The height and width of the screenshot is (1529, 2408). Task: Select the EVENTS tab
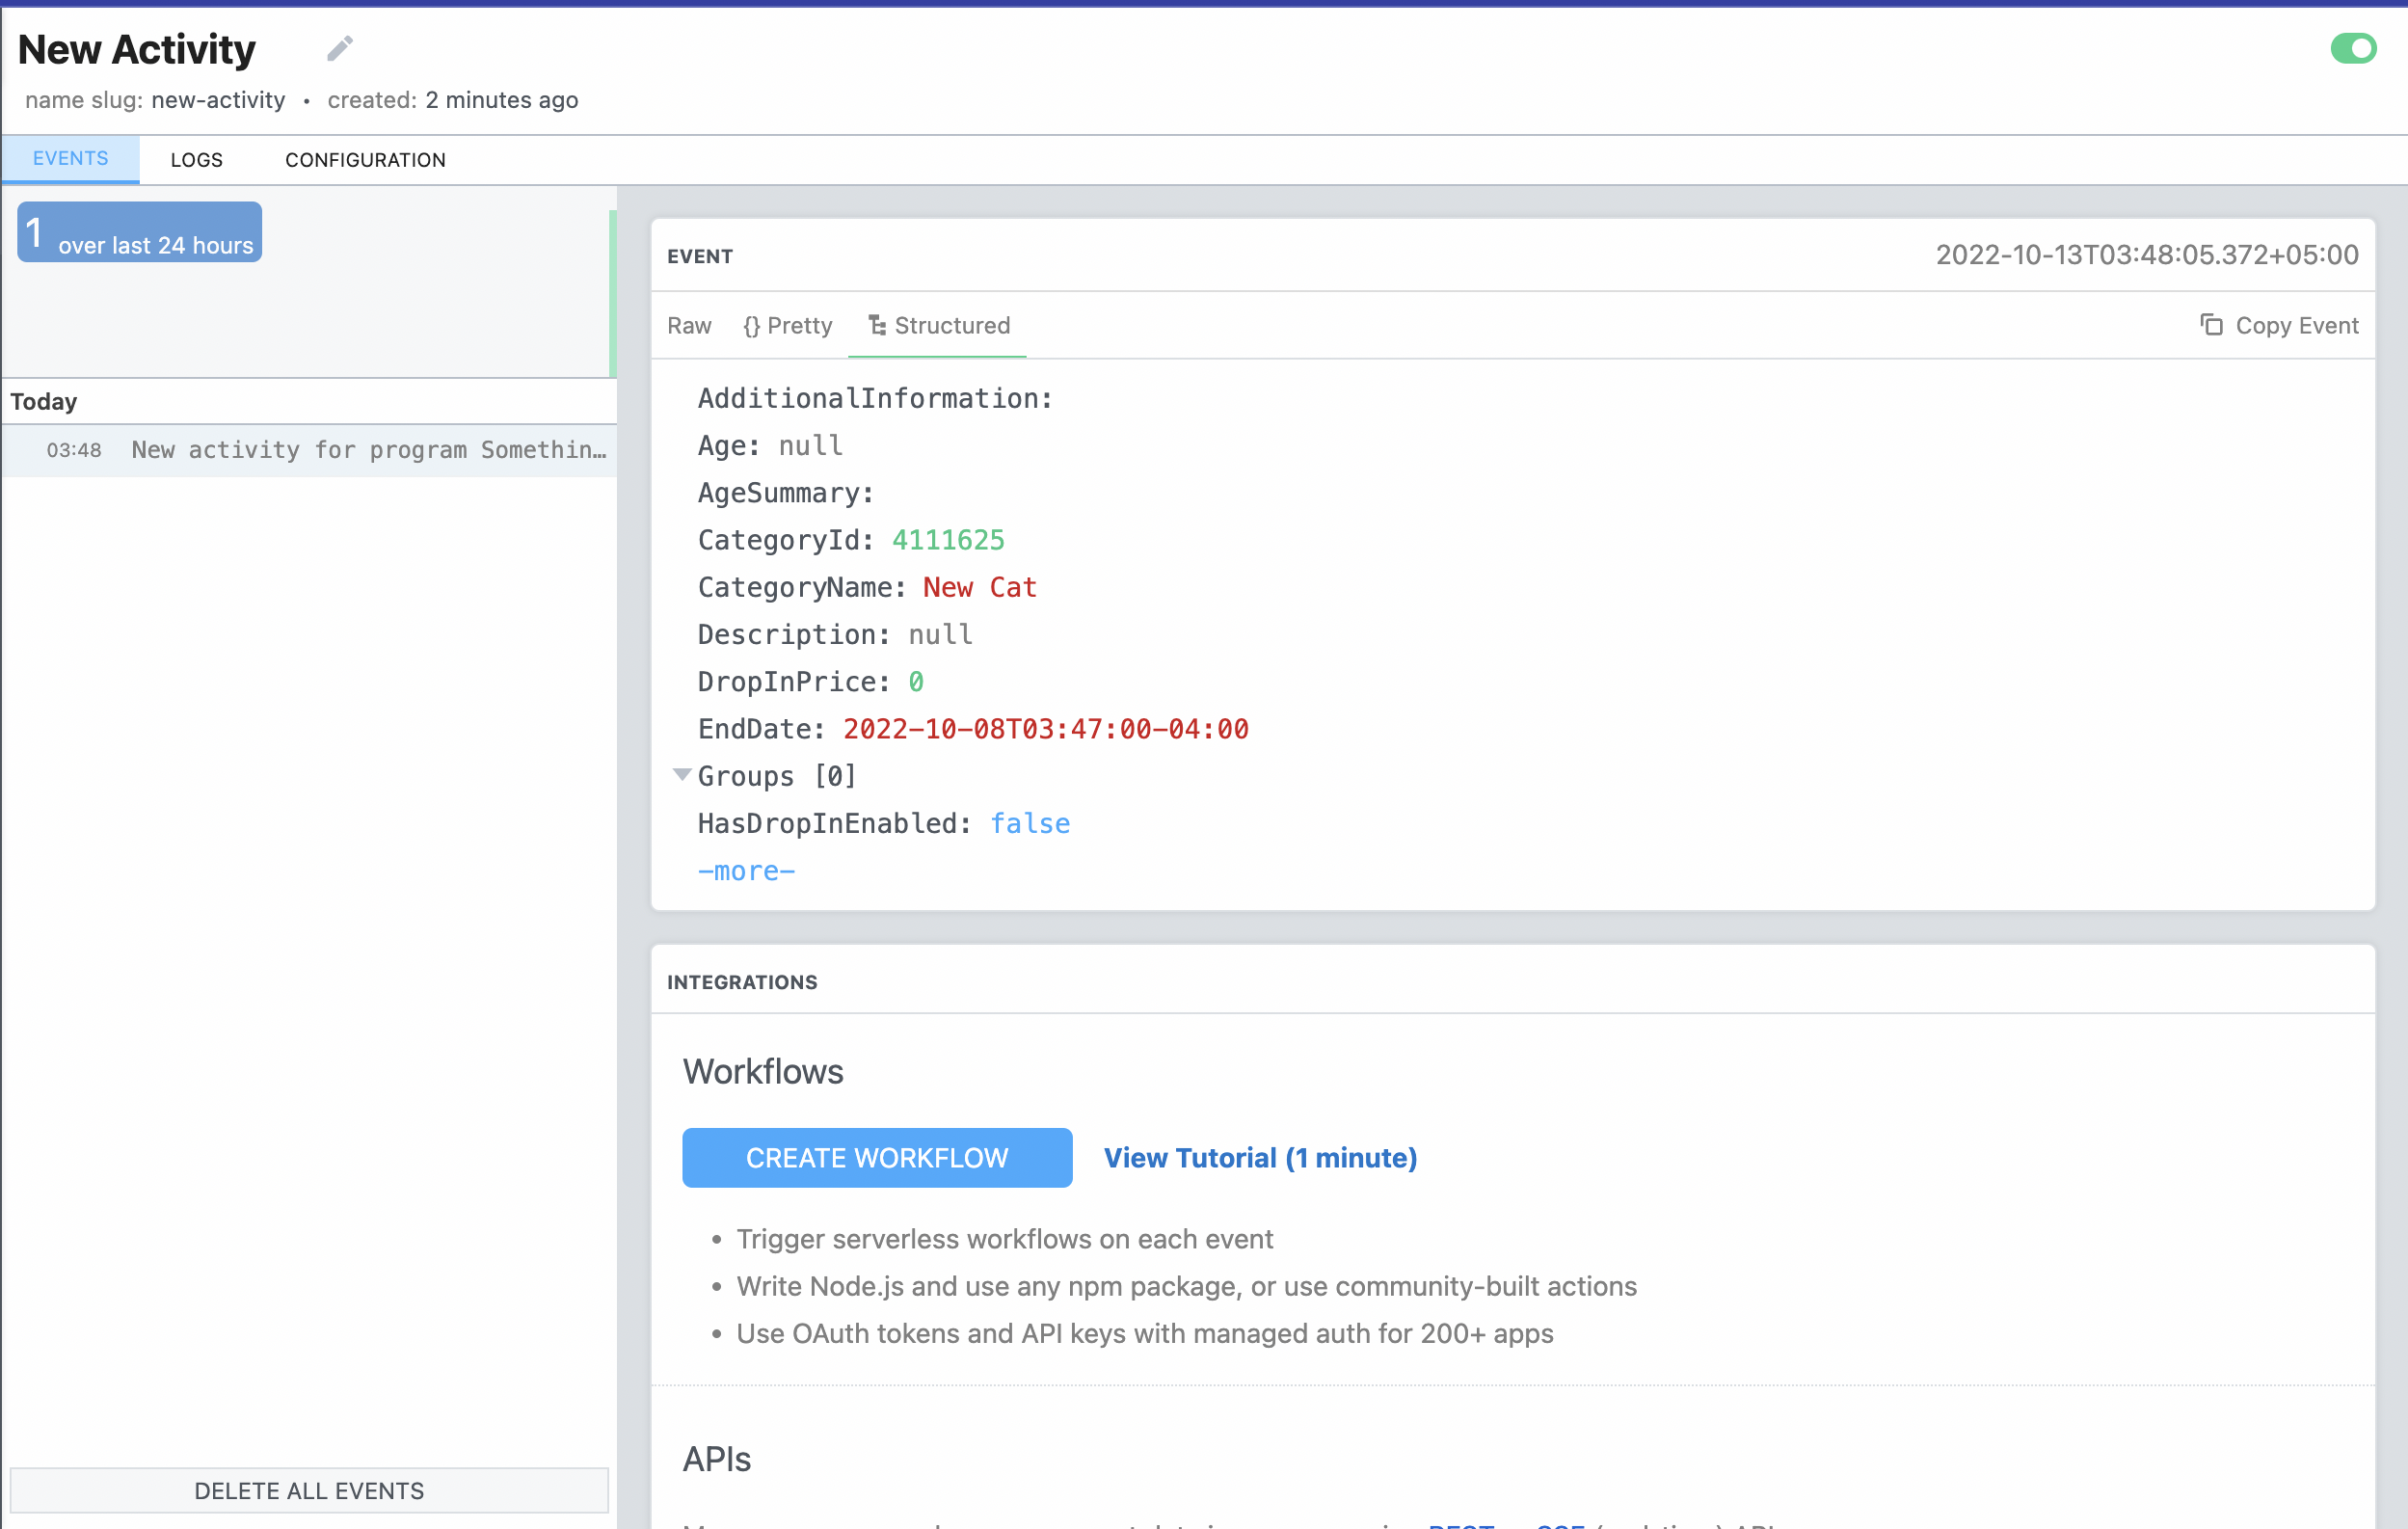coord(70,159)
